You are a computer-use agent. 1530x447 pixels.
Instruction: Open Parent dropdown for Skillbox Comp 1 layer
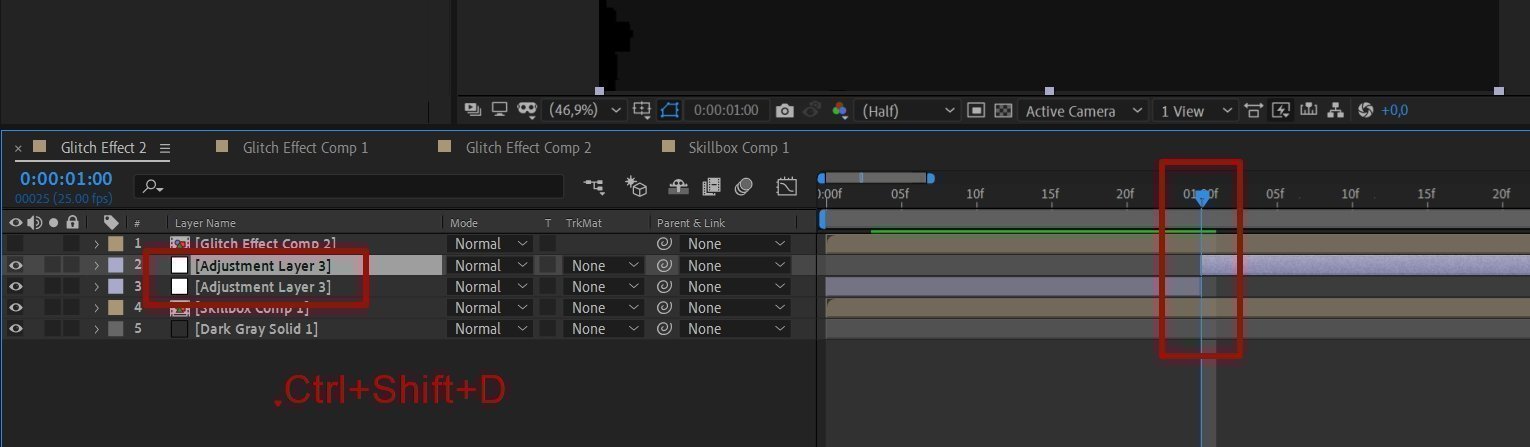pos(737,307)
